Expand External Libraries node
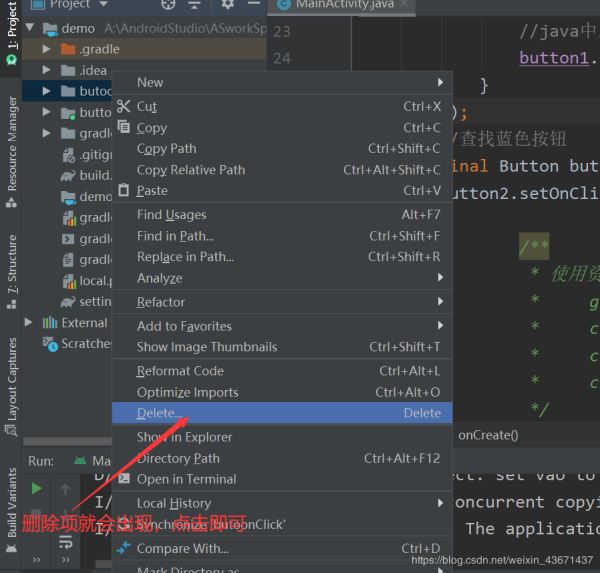600x573 pixels. click(29, 322)
